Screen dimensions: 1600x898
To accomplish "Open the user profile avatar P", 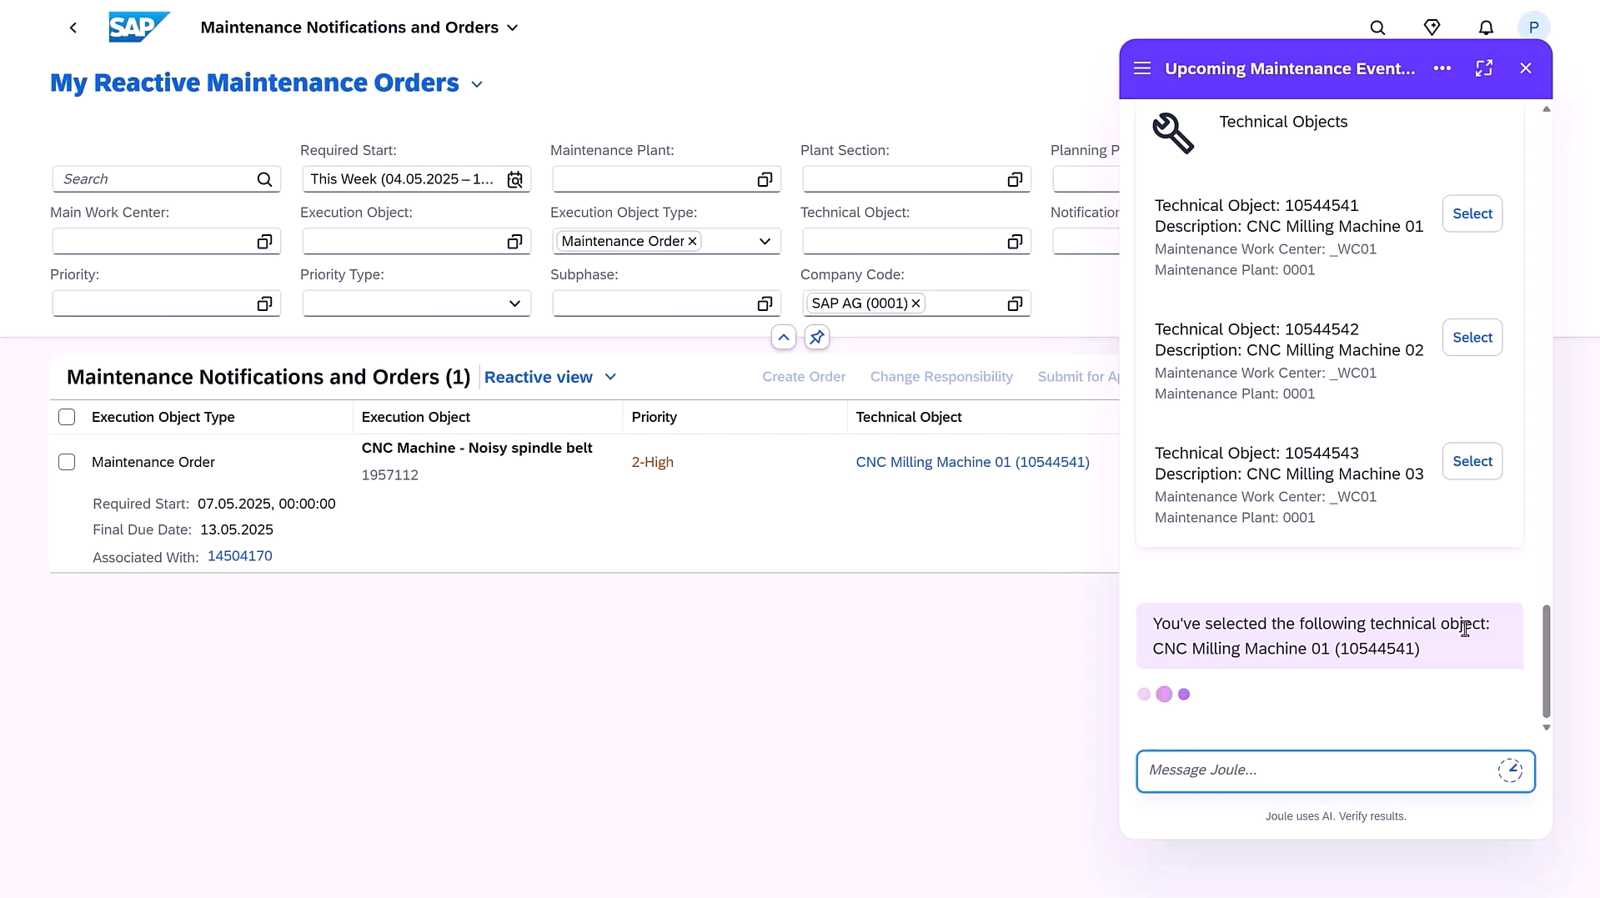I will [x=1533, y=28].
